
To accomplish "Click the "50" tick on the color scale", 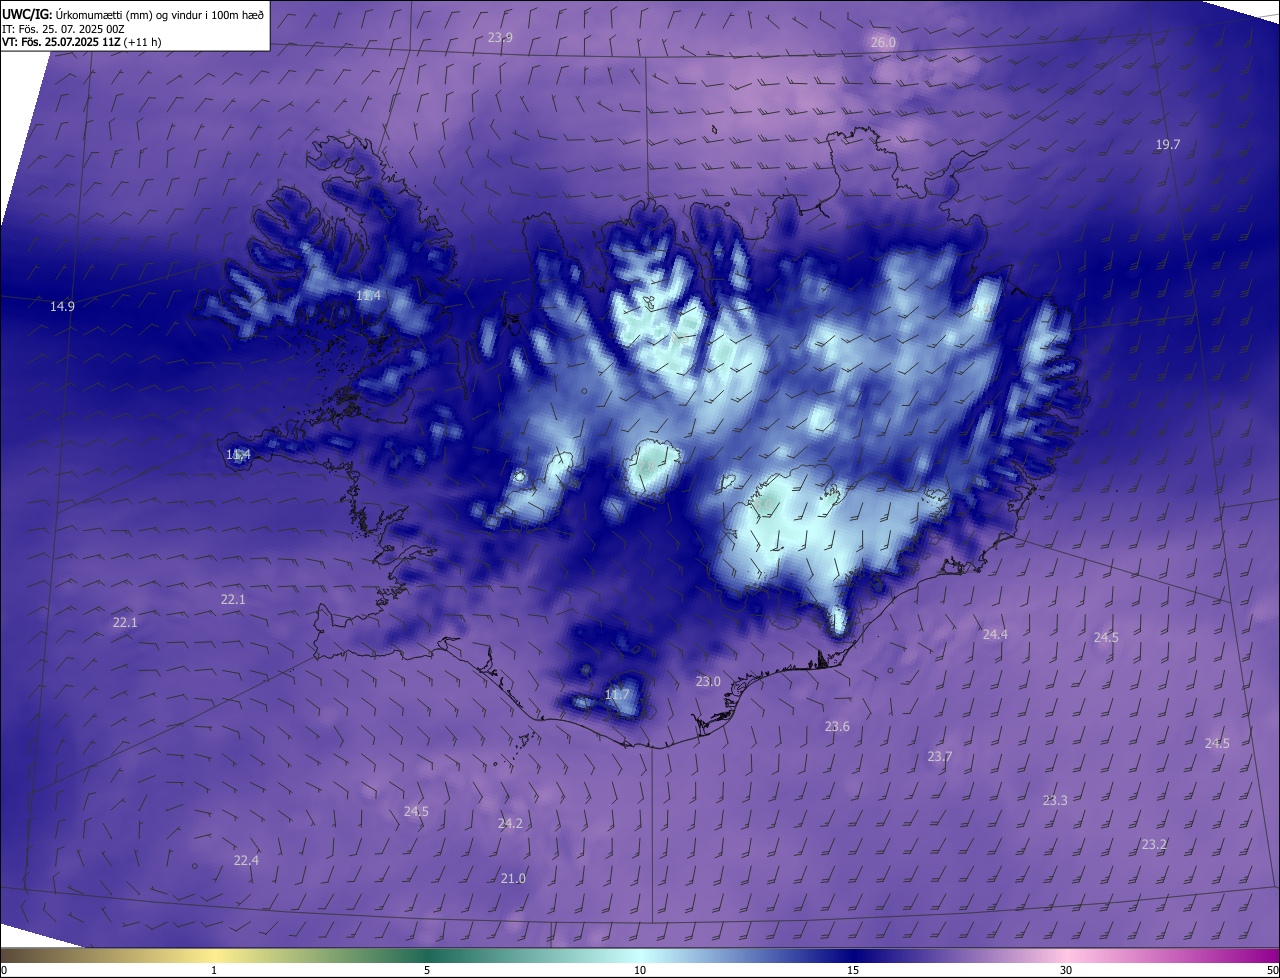I will pos(1272,970).
